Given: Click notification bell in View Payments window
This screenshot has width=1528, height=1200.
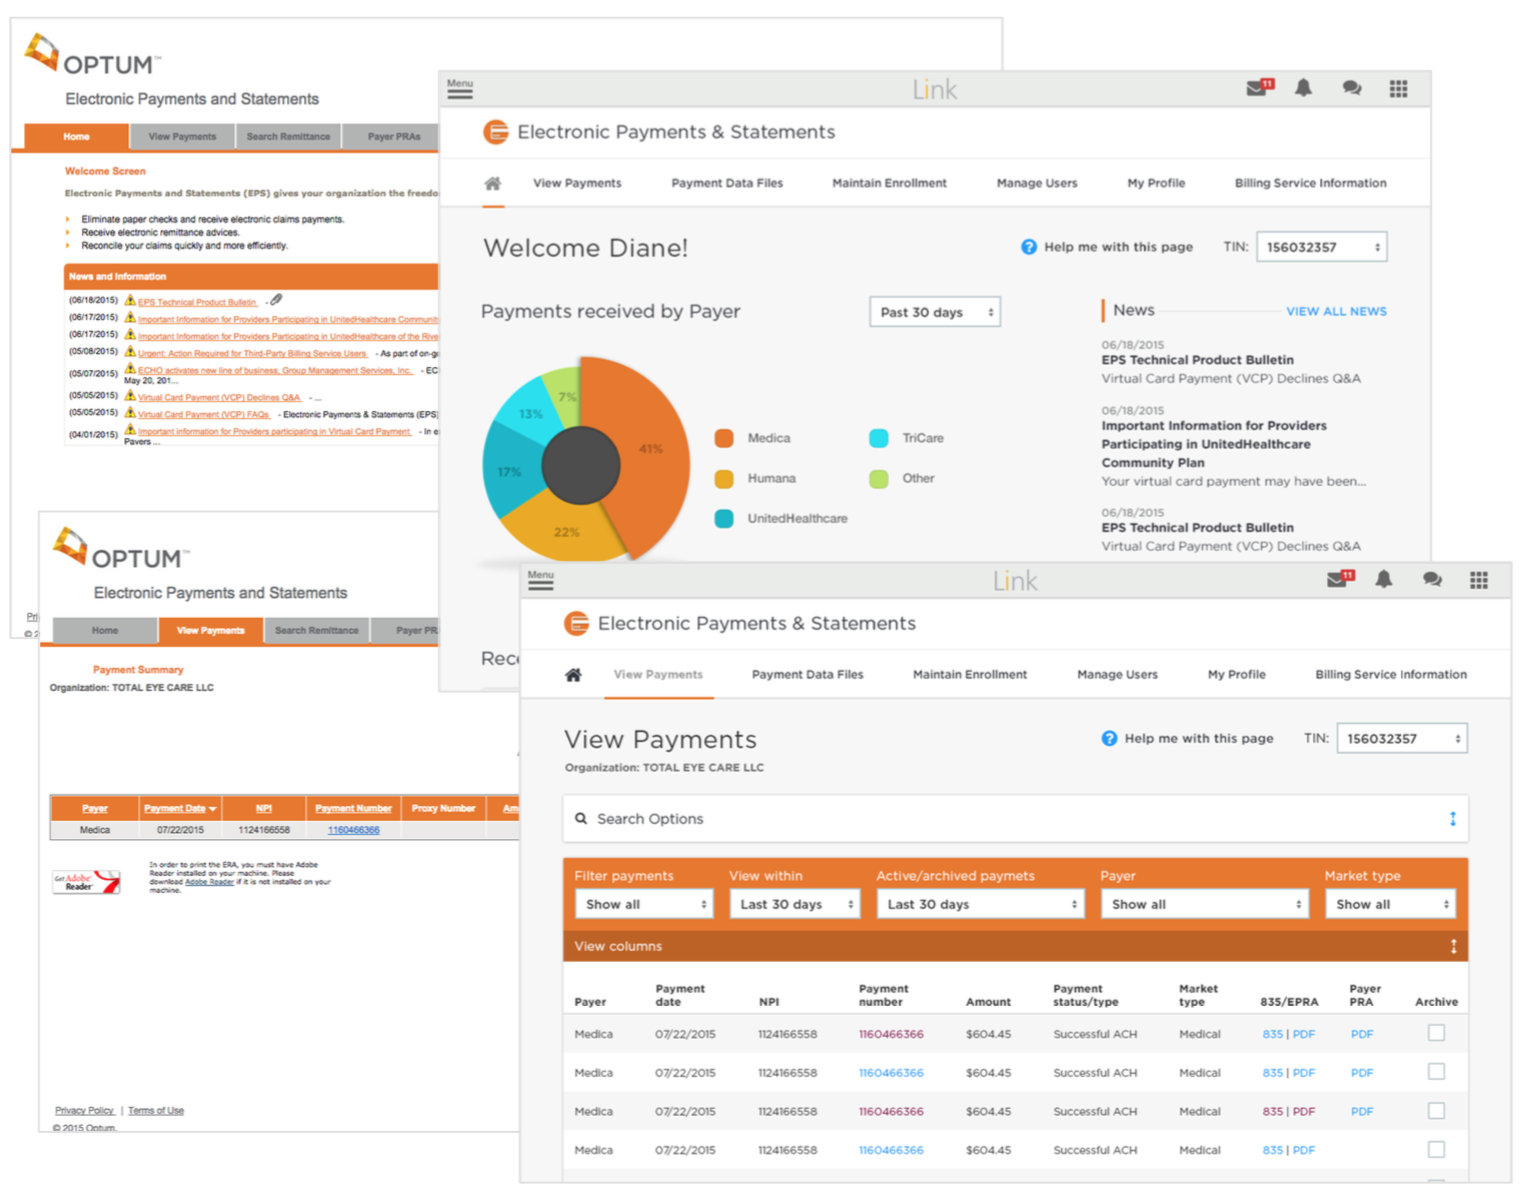Looking at the screenshot, I should (x=1383, y=579).
